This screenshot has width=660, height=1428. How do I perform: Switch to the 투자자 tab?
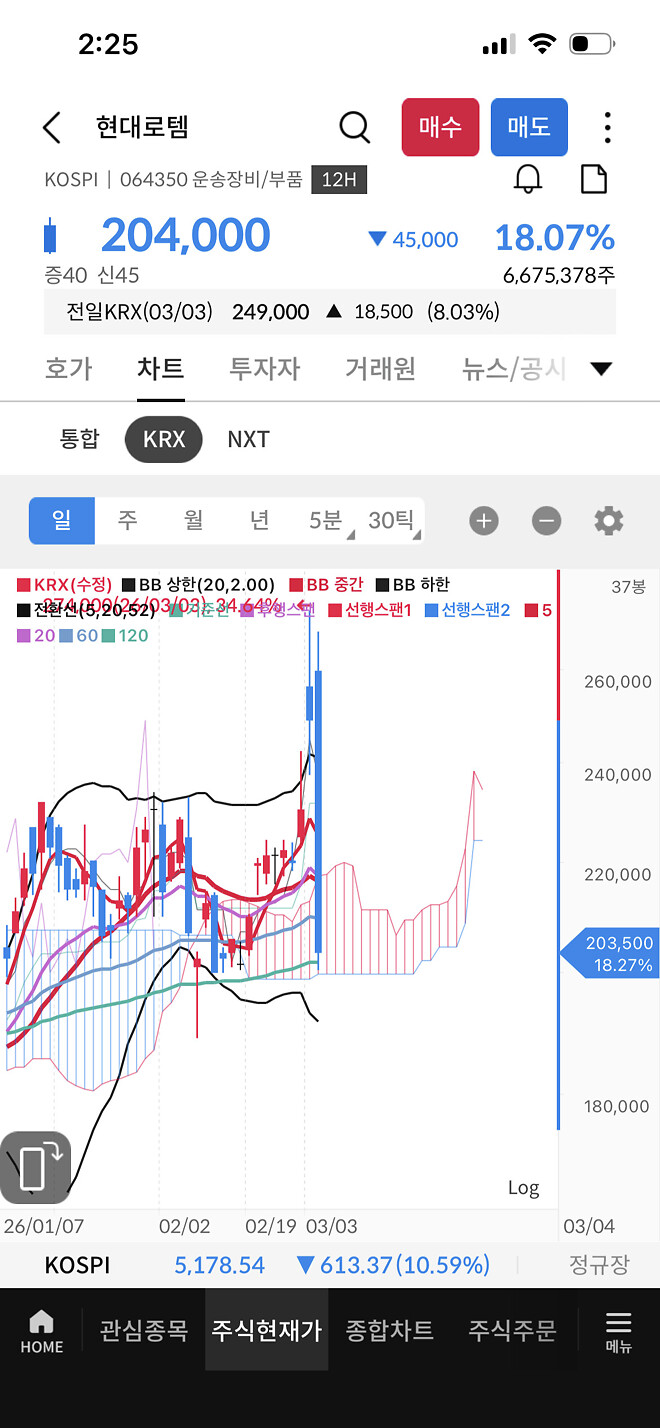pos(264,368)
